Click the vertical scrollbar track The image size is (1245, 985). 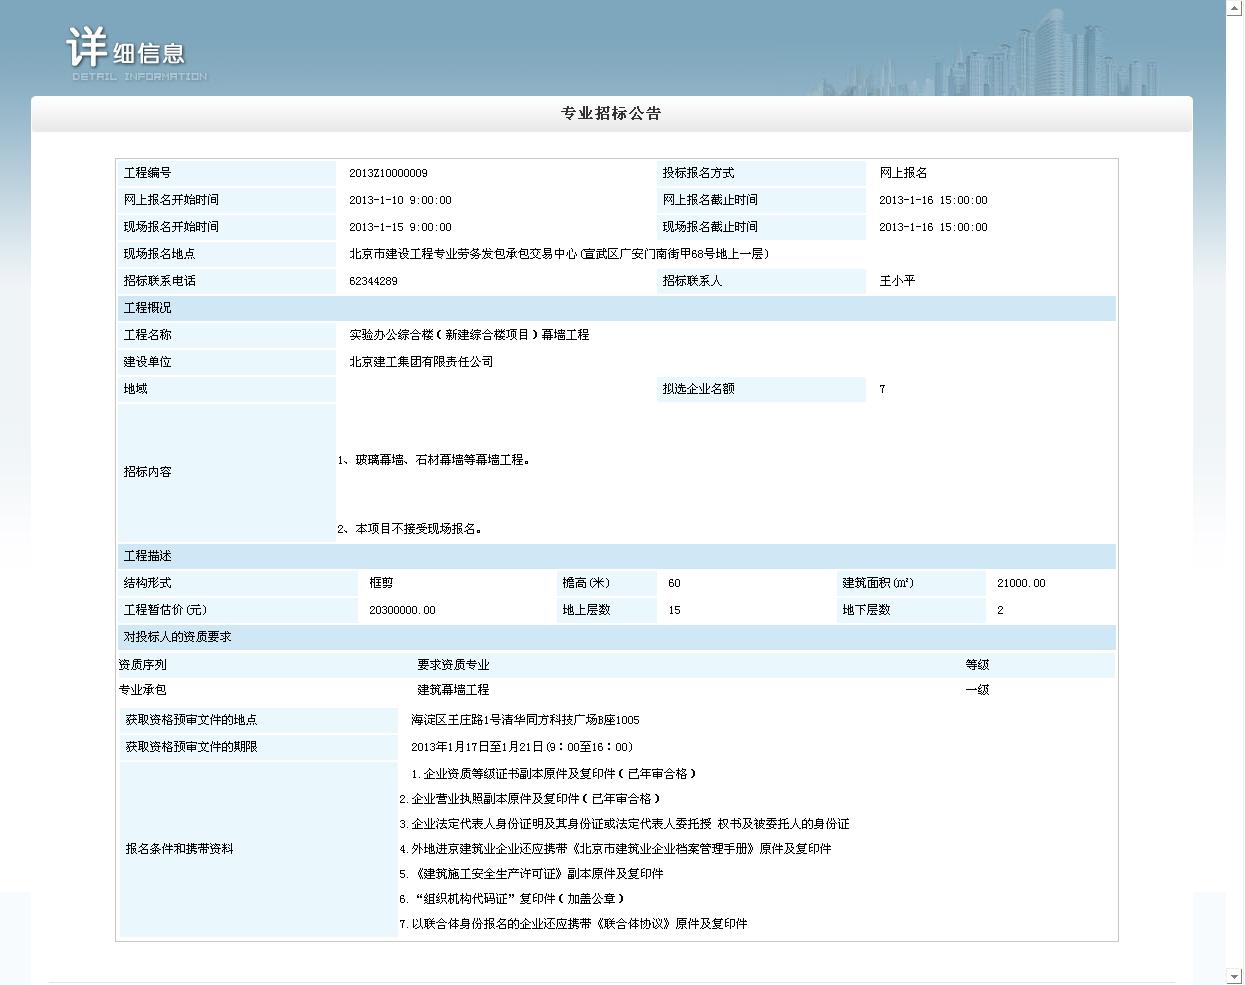tap(1234, 500)
